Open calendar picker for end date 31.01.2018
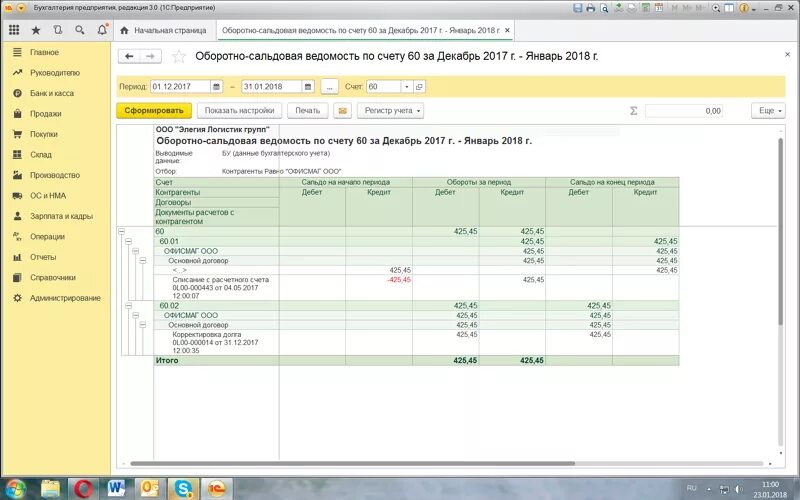This screenshot has width=800, height=500. click(308, 87)
